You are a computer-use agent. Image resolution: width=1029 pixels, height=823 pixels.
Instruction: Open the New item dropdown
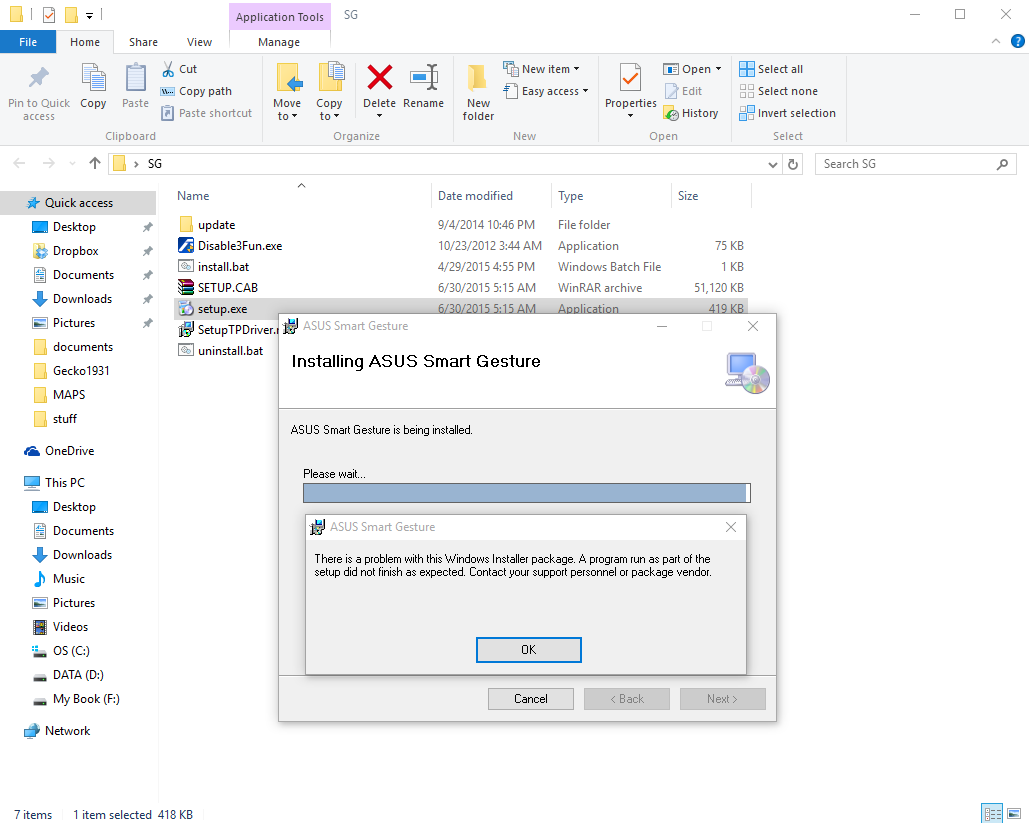coord(542,69)
